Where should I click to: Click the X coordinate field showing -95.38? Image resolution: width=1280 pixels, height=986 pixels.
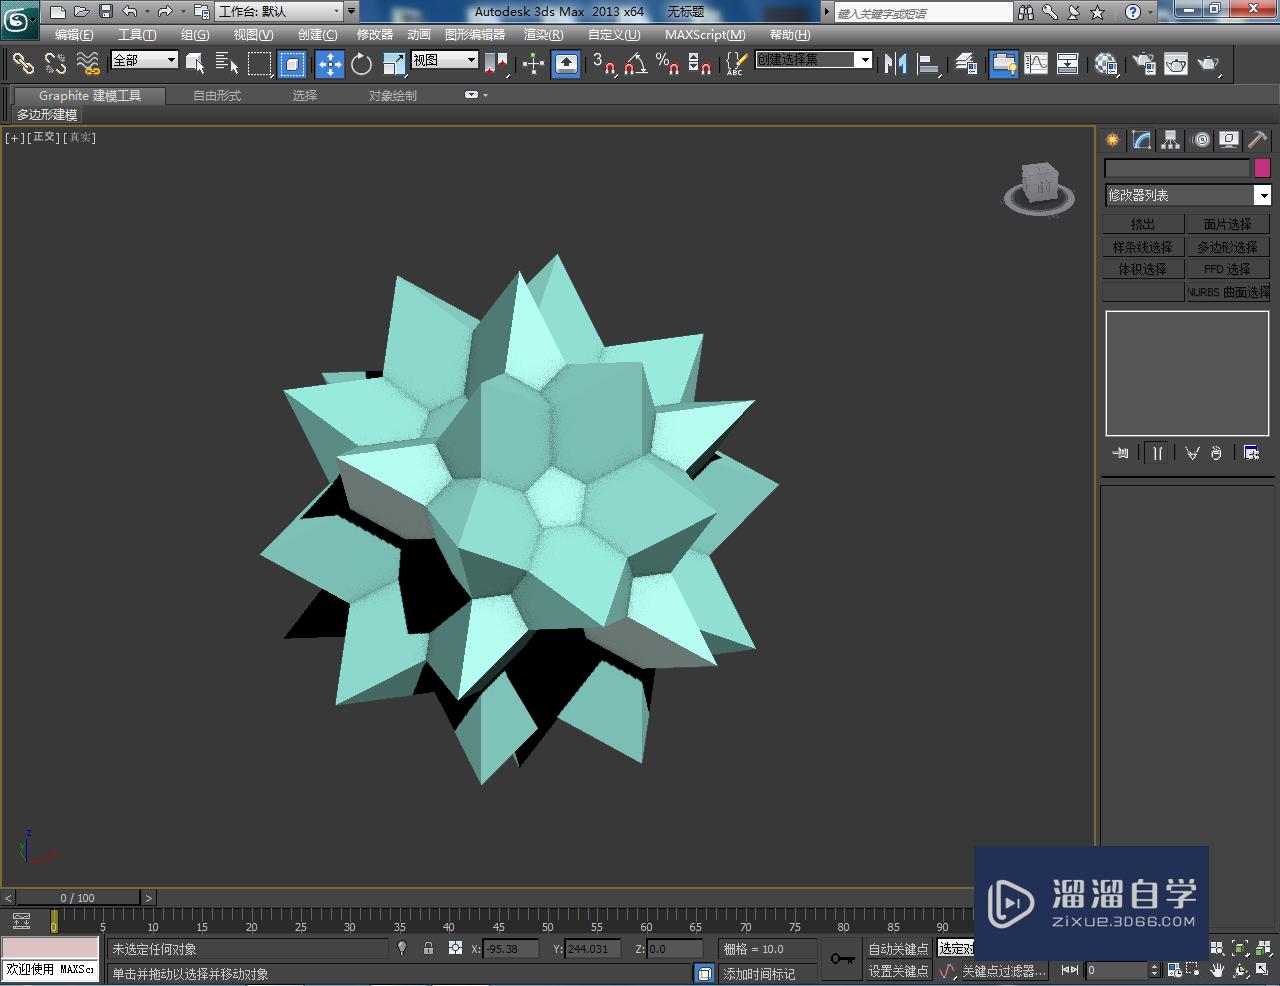pyautogui.click(x=510, y=949)
